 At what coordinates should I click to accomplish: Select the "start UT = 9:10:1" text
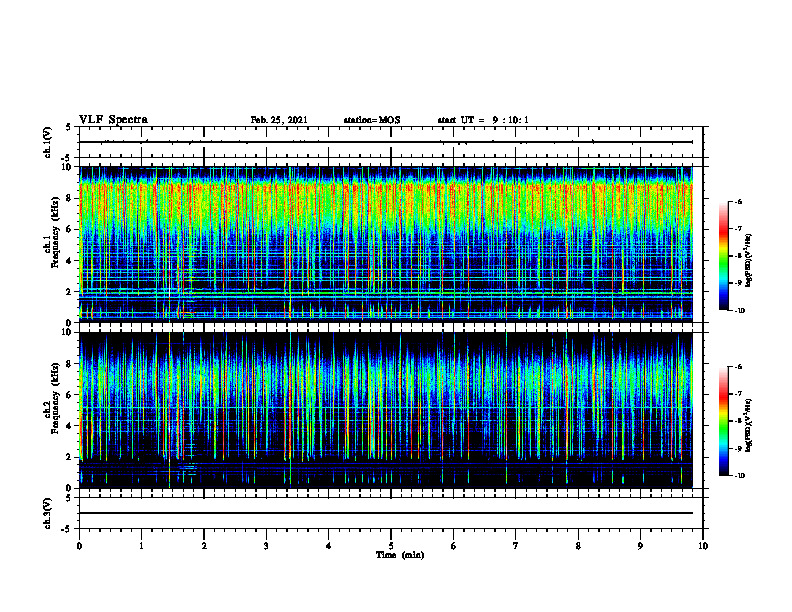pyautogui.click(x=483, y=120)
